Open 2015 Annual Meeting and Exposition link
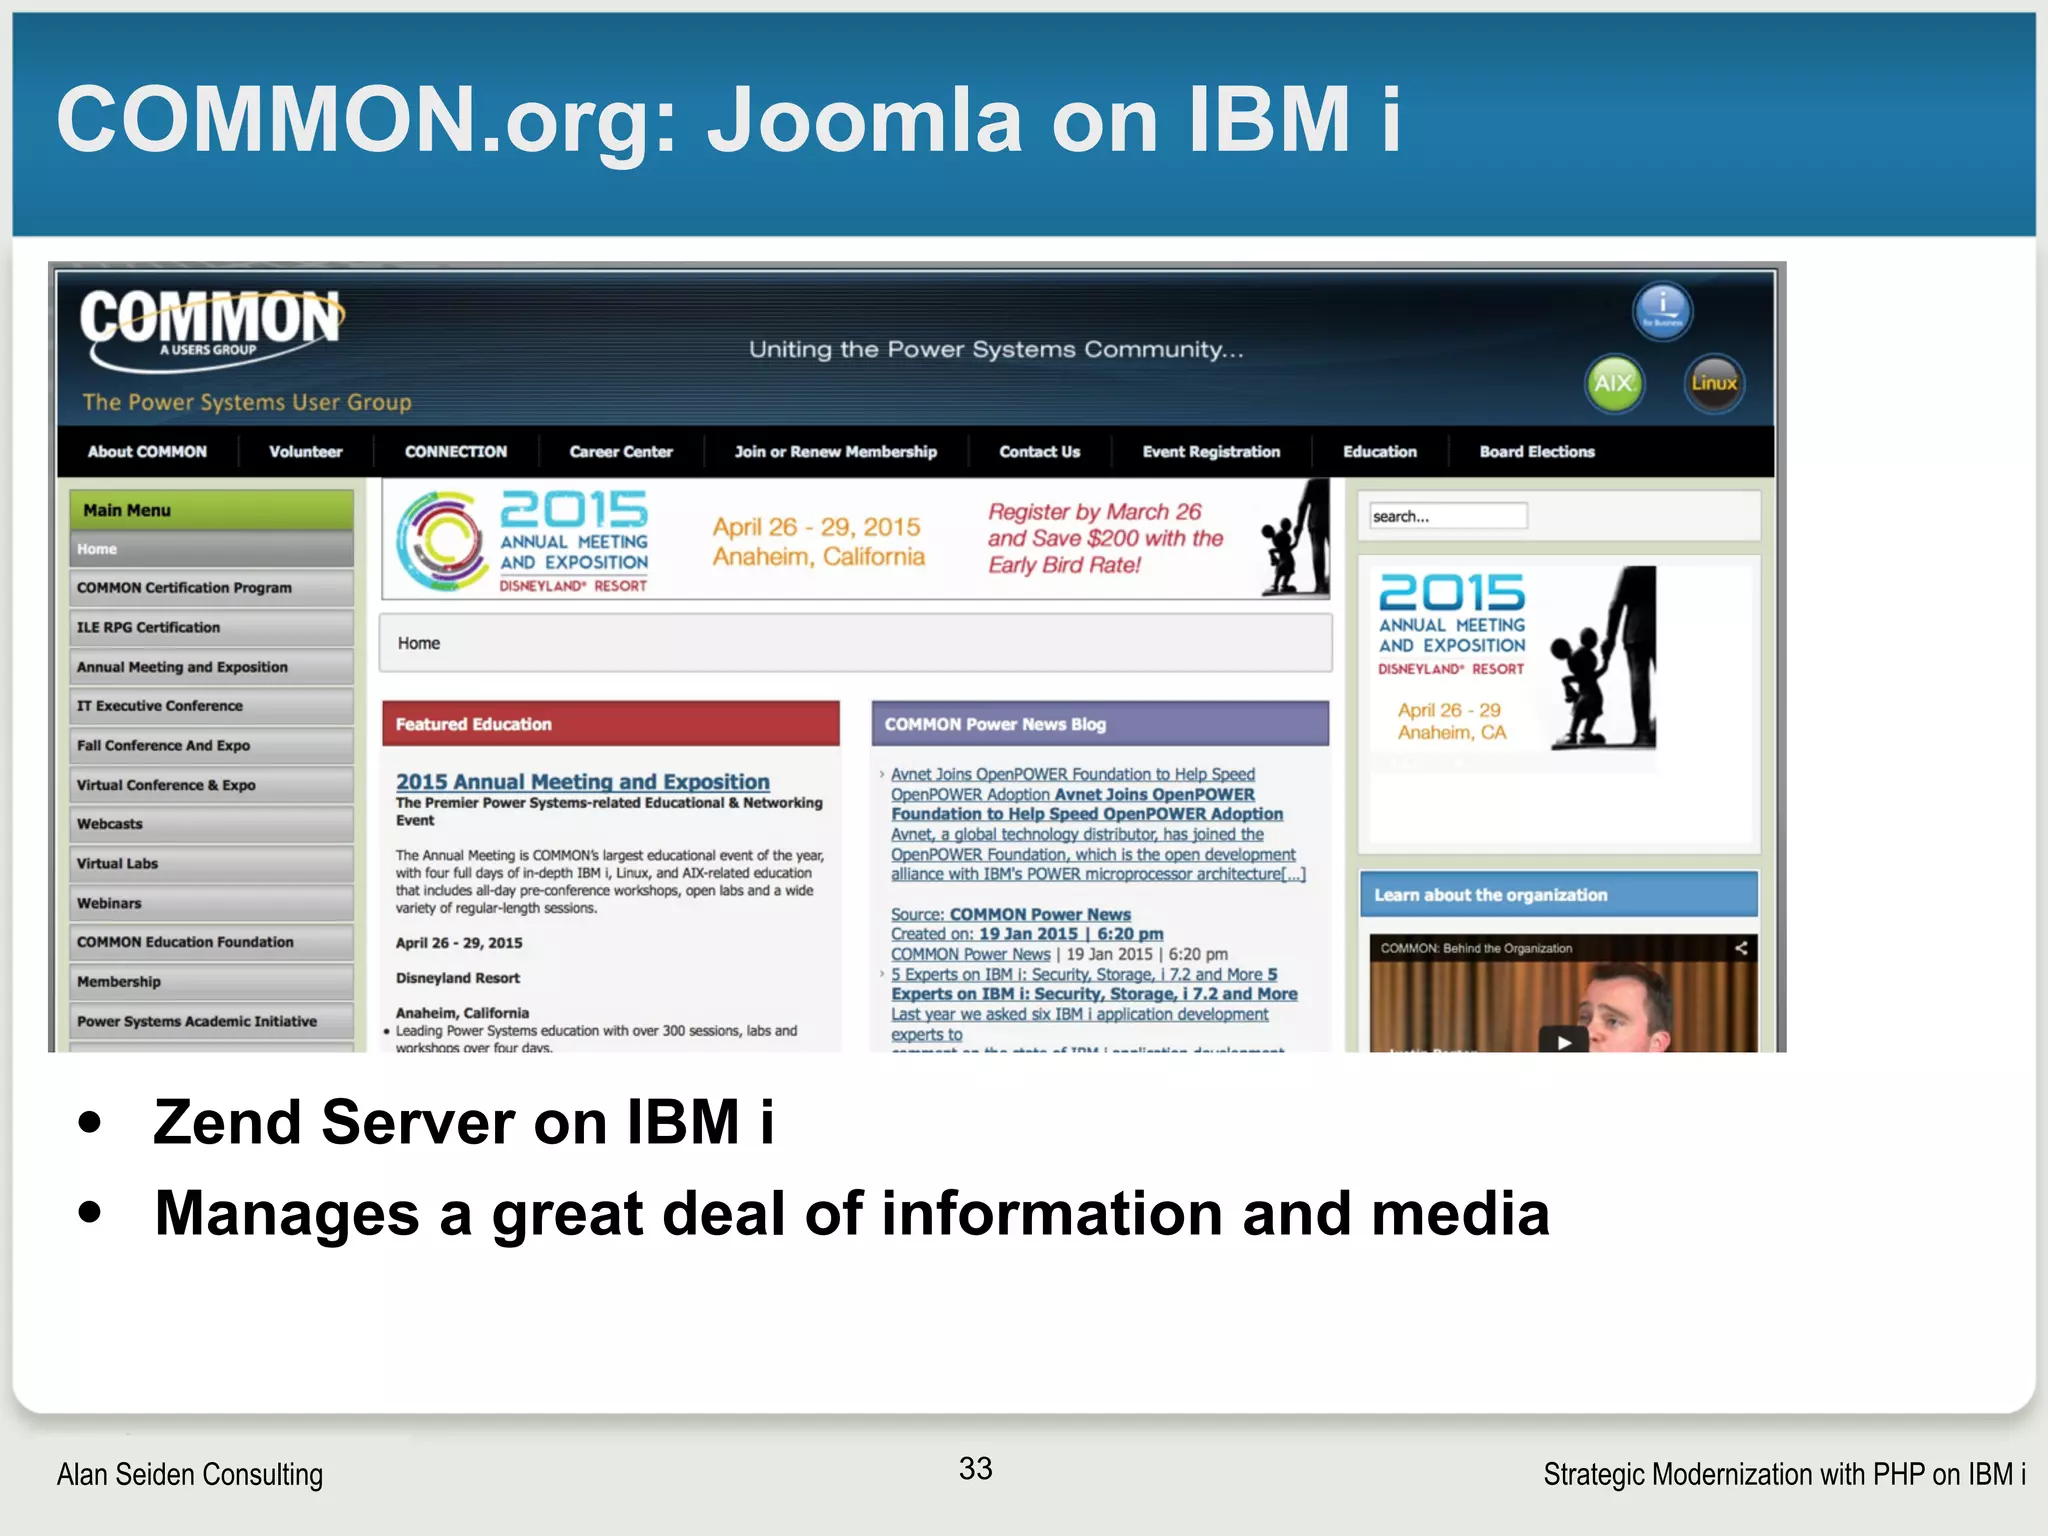The height and width of the screenshot is (1536, 2048). point(582,782)
